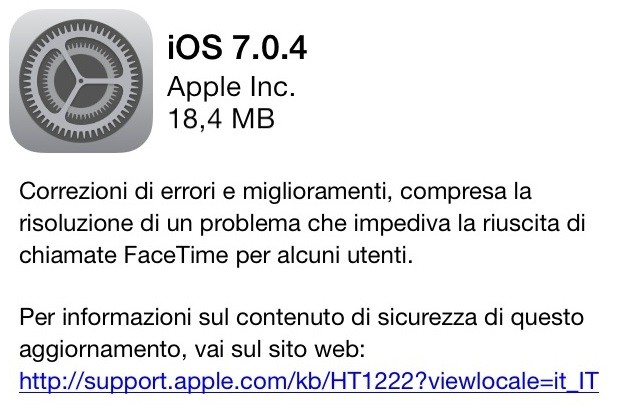Screen dimensions: 618x412
Task: Open the support.apple.com HT1222 link
Action: pos(309,381)
